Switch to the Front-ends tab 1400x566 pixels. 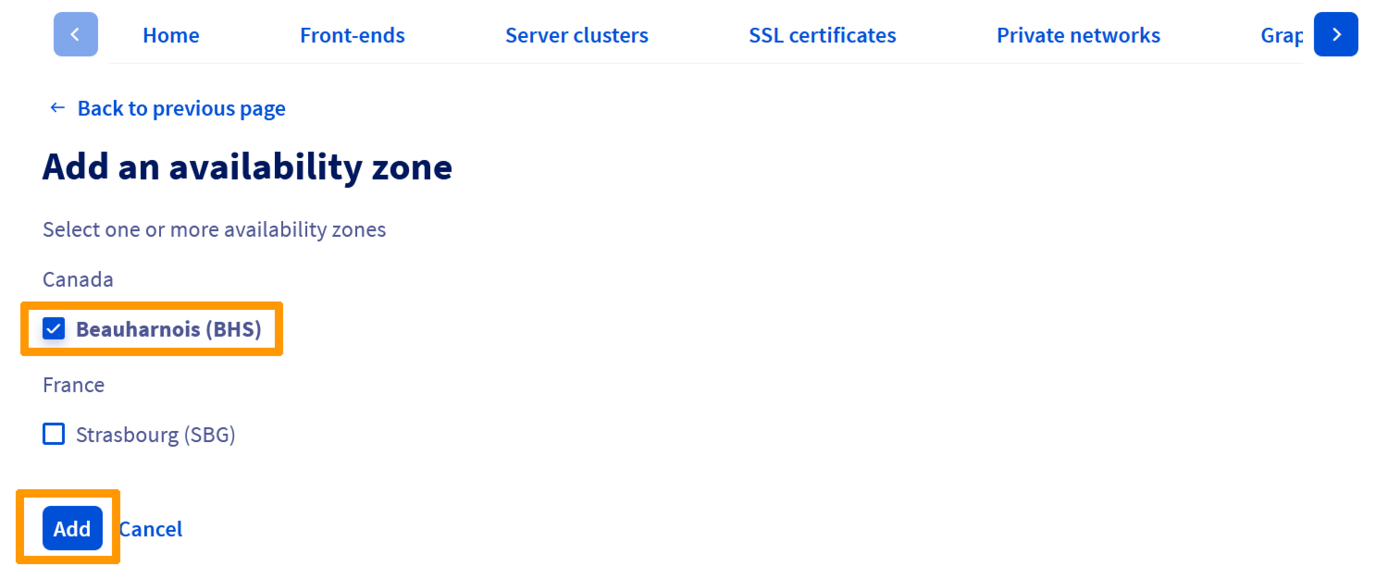352,35
